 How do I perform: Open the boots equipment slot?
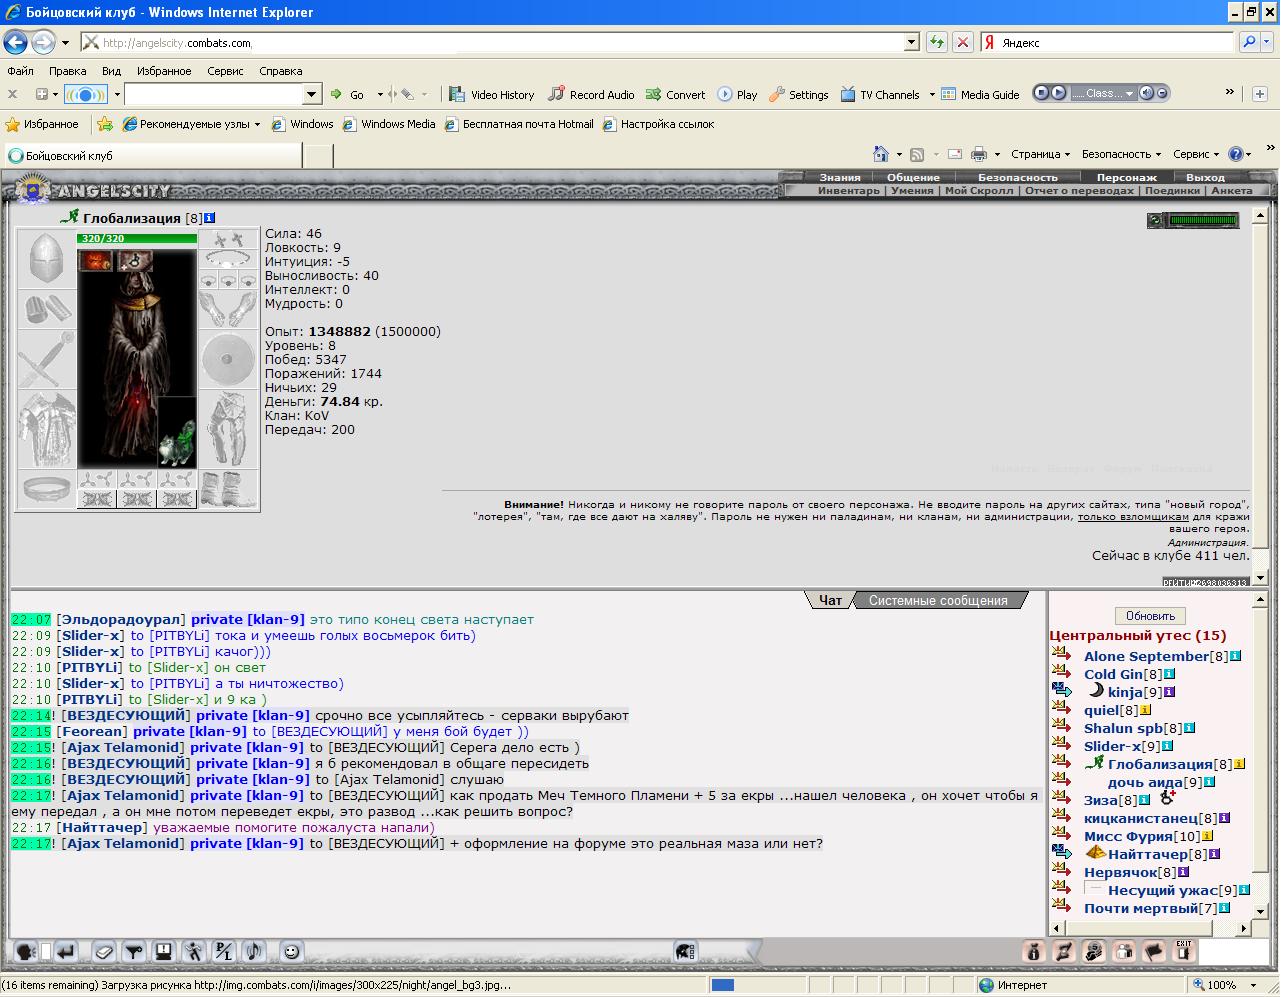click(x=229, y=490)
